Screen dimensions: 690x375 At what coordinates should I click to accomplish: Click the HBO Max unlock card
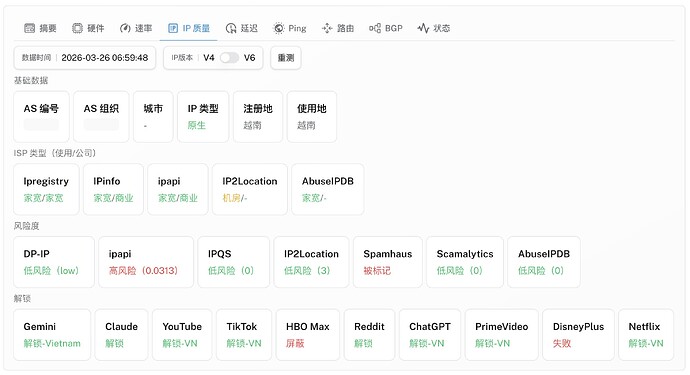coord(308,335)
